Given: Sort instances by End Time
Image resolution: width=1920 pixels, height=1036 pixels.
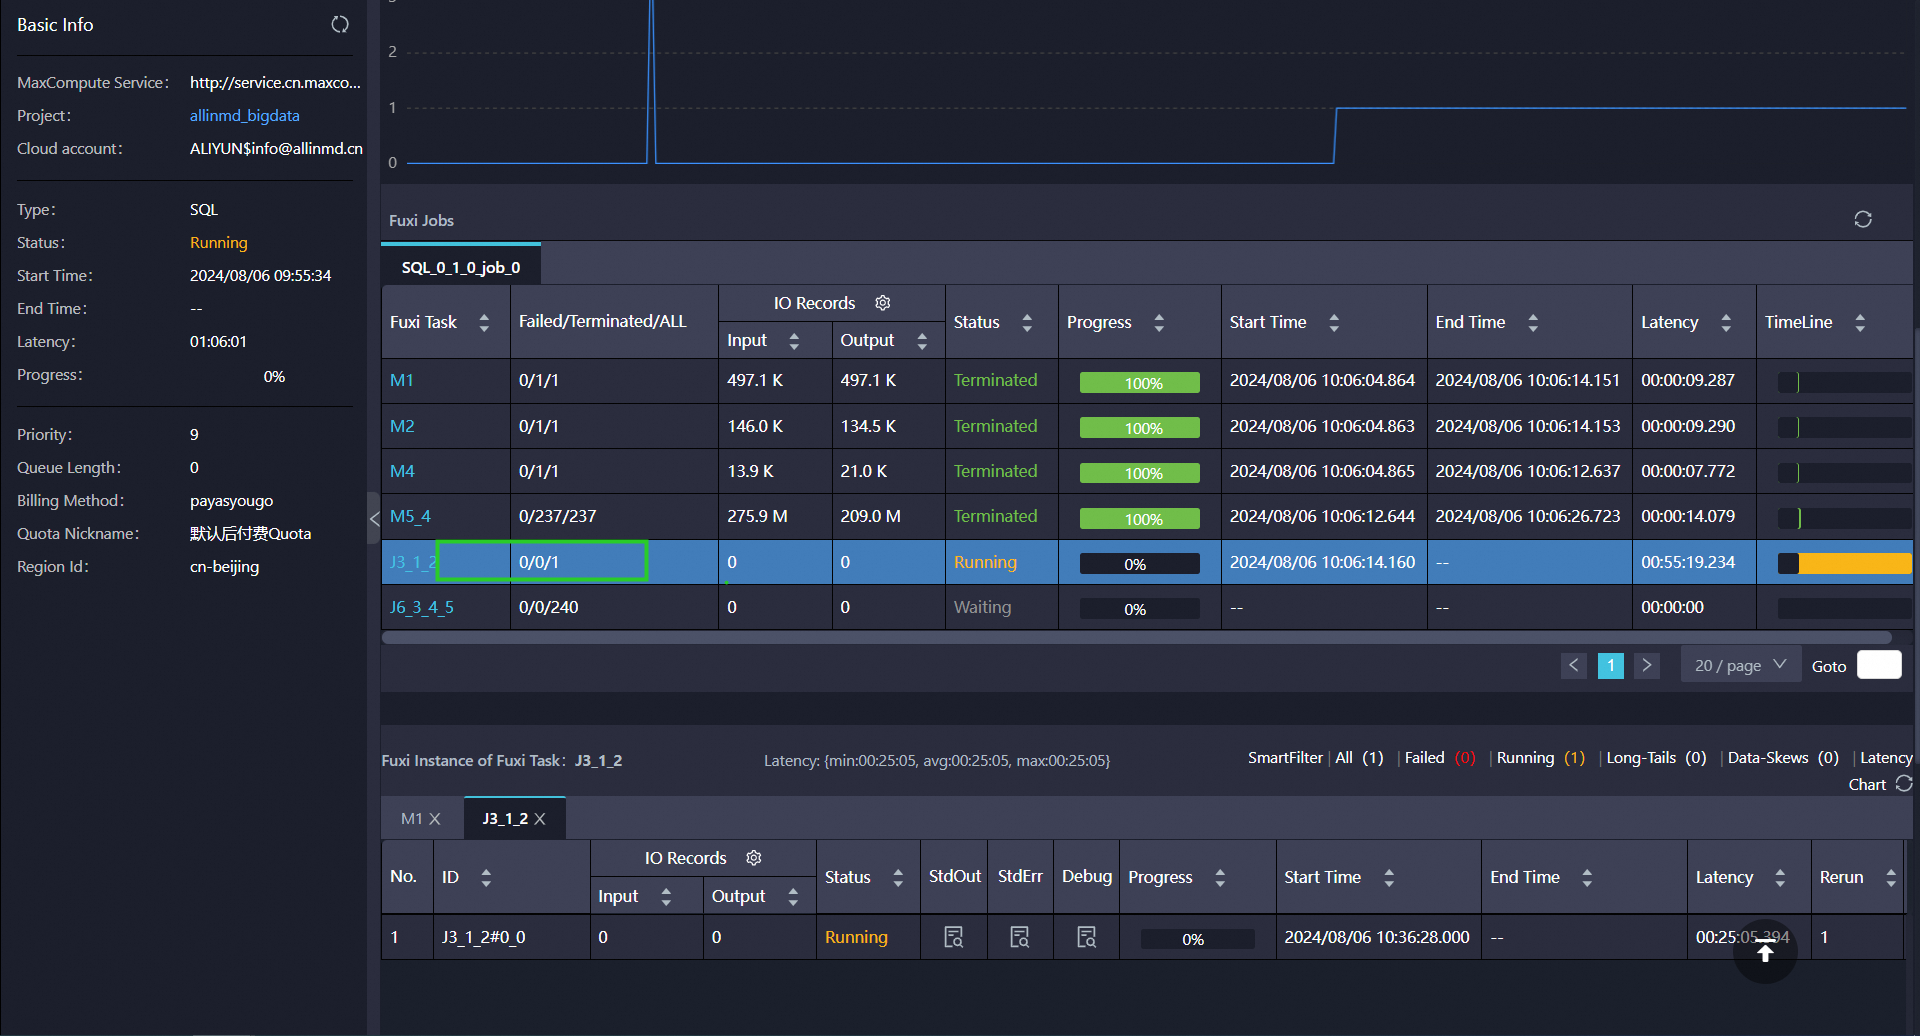Looking at the screenshot, I should (1587, 877).
